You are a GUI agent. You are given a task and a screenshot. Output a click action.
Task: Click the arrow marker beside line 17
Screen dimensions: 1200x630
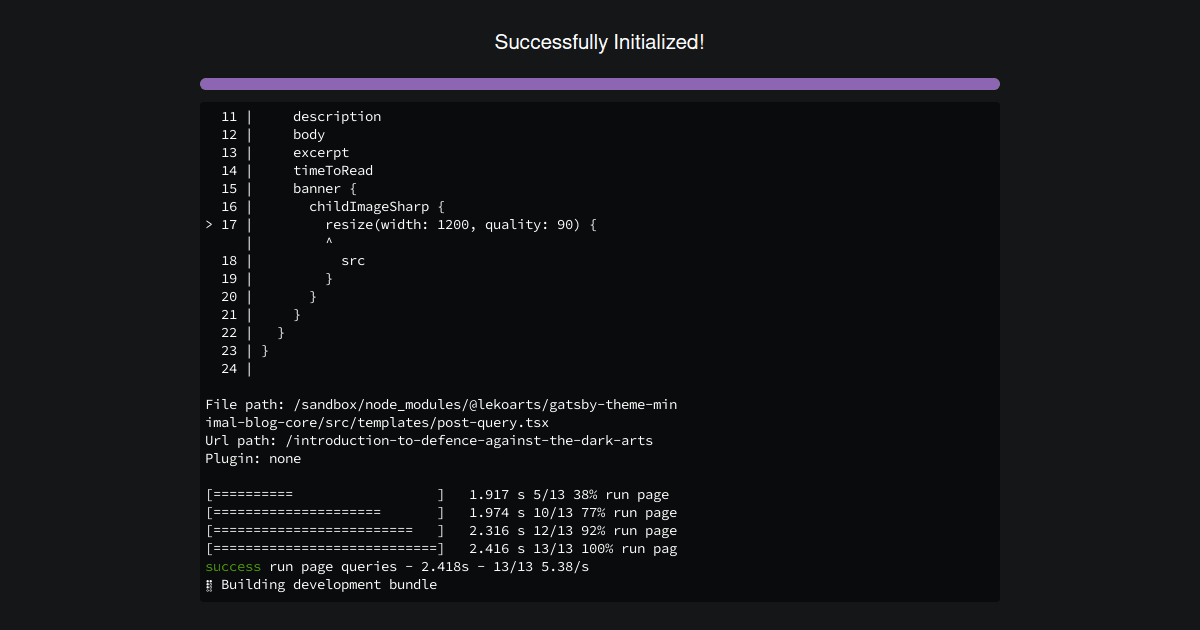[207, 224]
